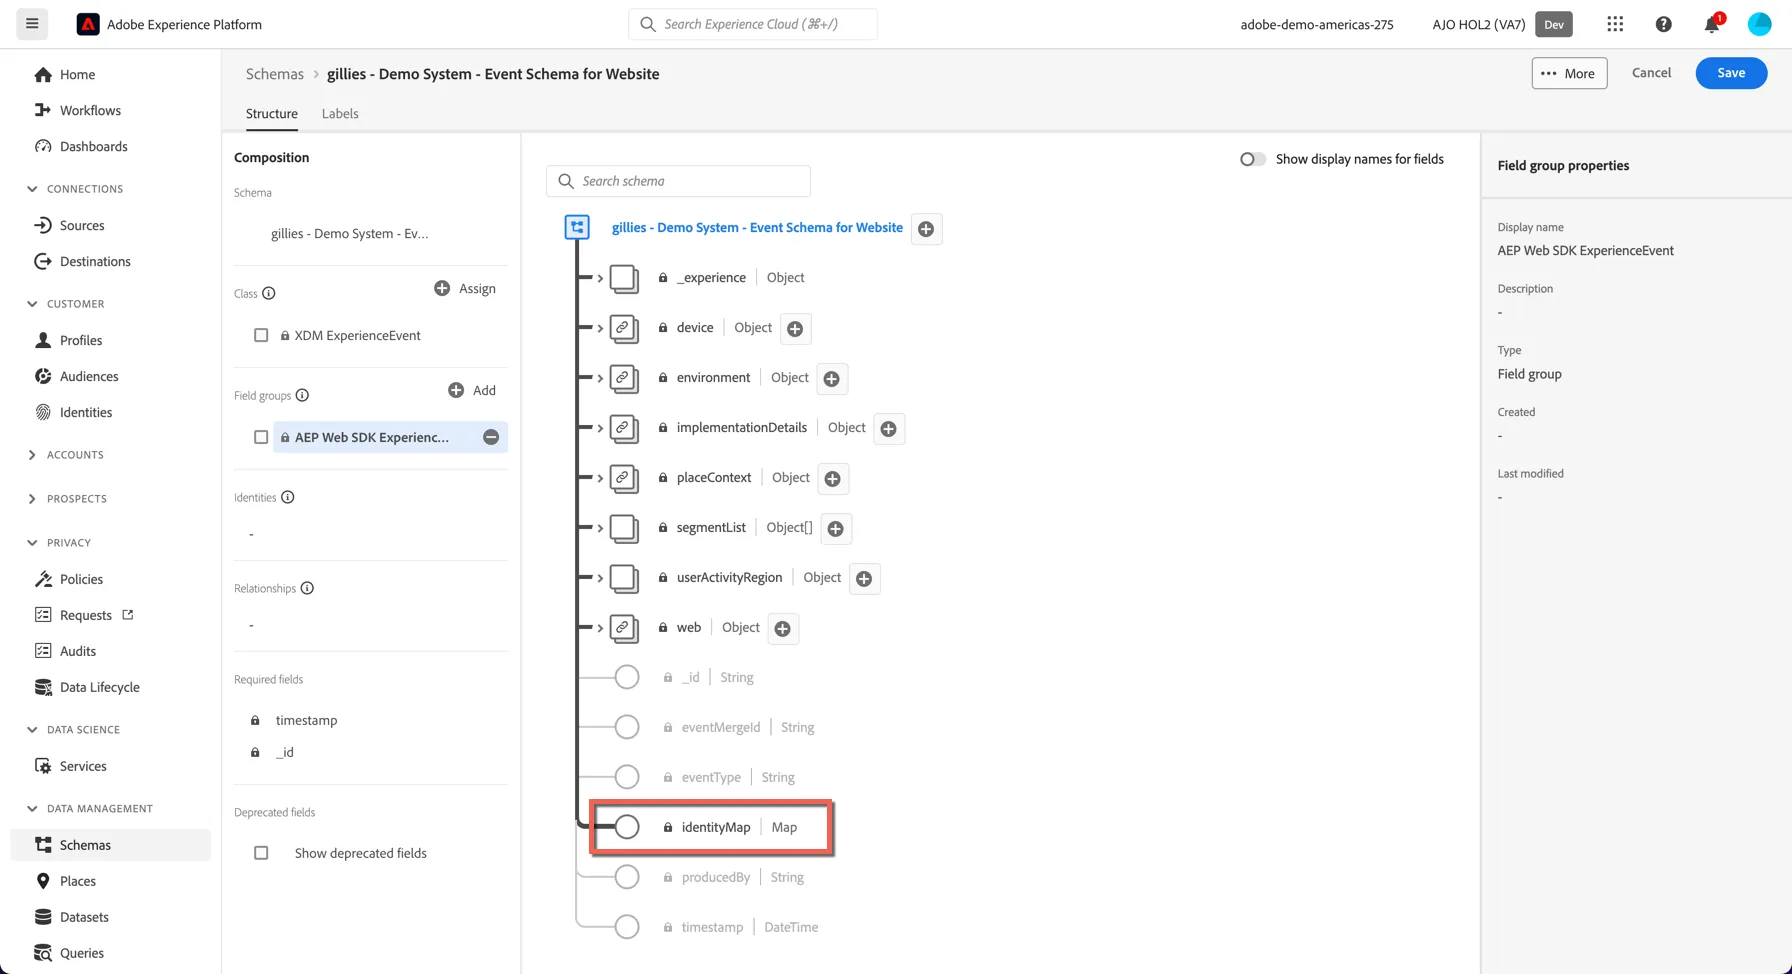Enable Show deprecated fields checkbox
The image size is (1792, 974).
tap(261, 853)
